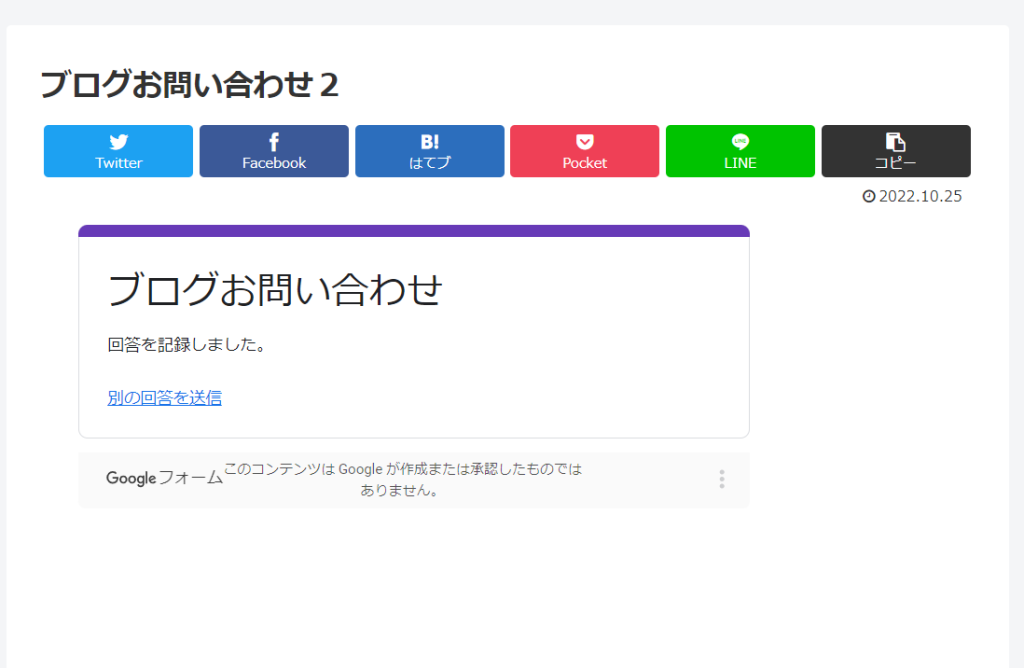Click the Google フォーム logo

coord(164,479)
